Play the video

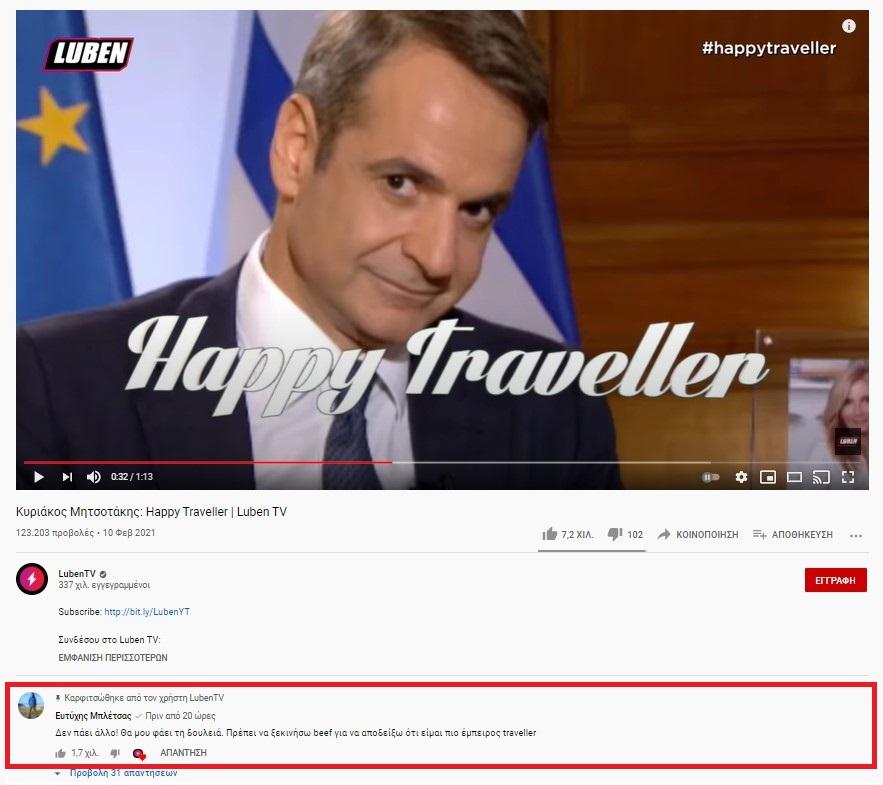pyautogui.click(x=38, y=477)
